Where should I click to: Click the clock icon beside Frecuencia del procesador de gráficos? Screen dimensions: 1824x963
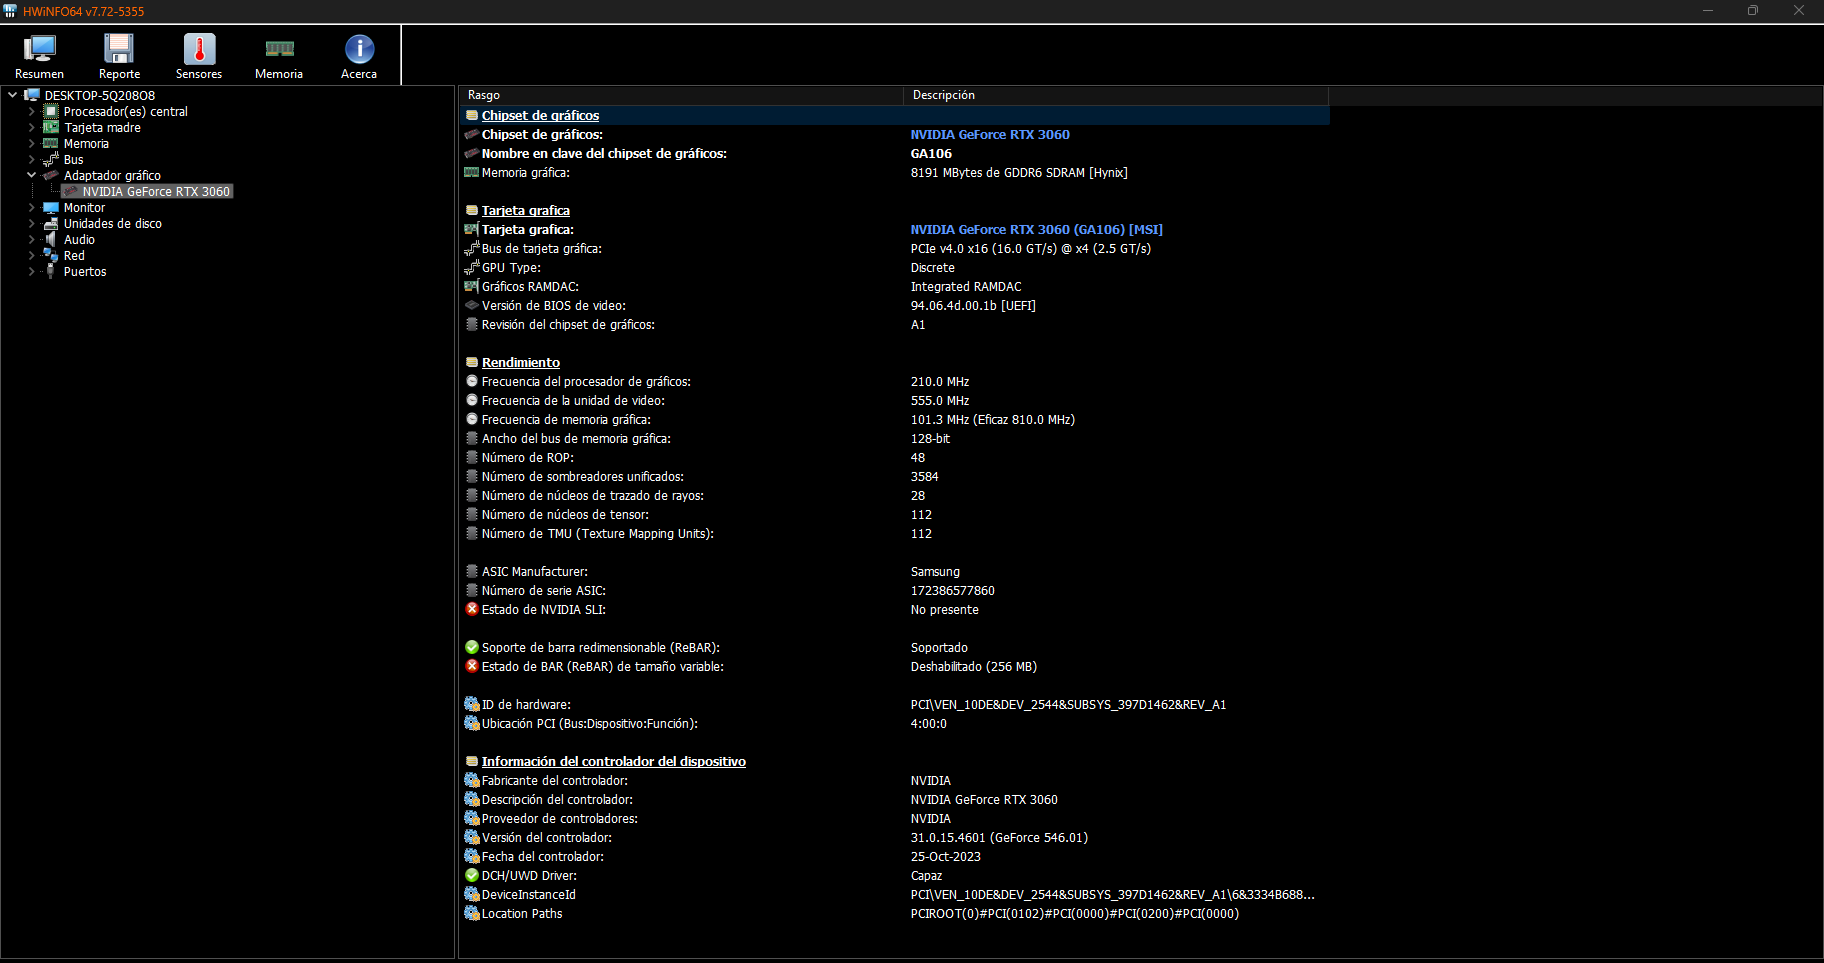472,381
